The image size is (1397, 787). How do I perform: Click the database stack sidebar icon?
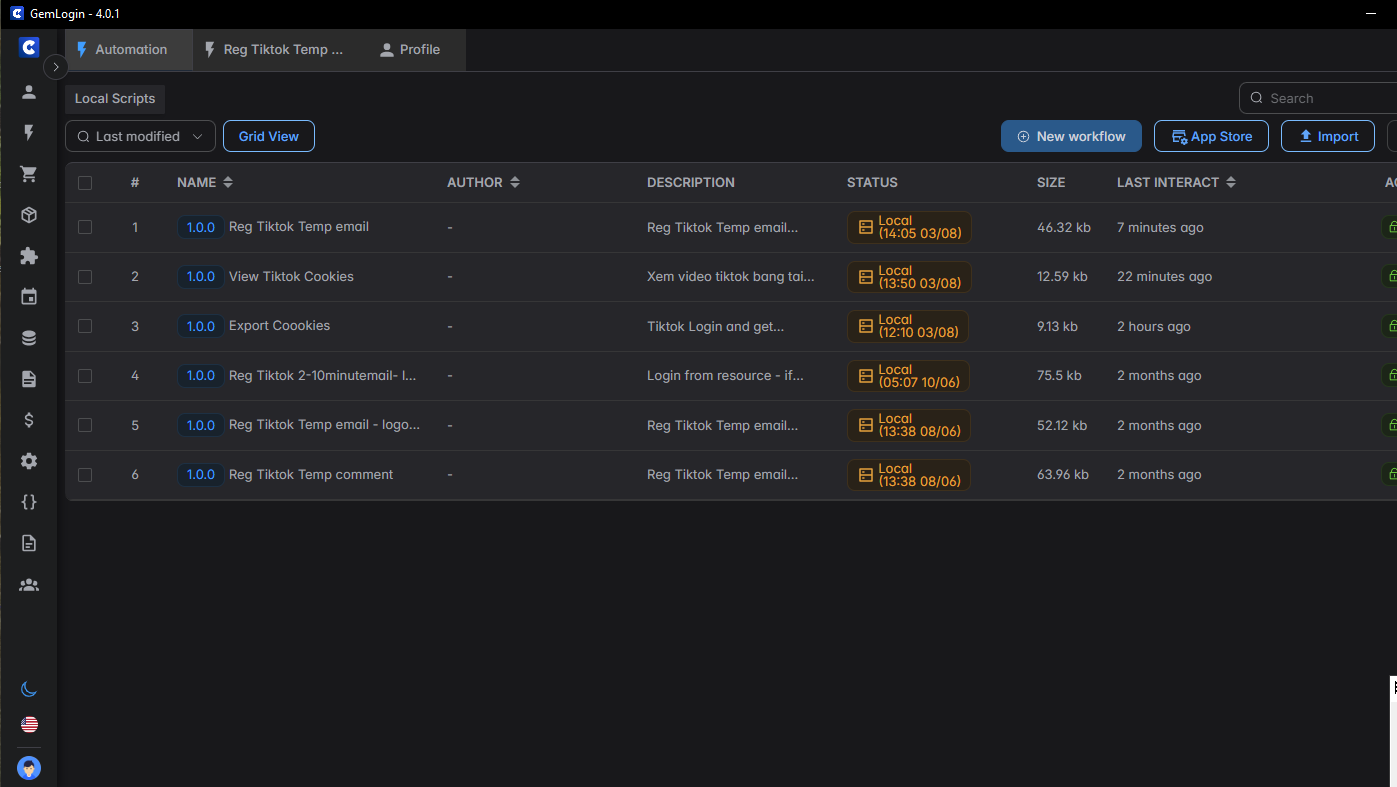click(29, 338)
